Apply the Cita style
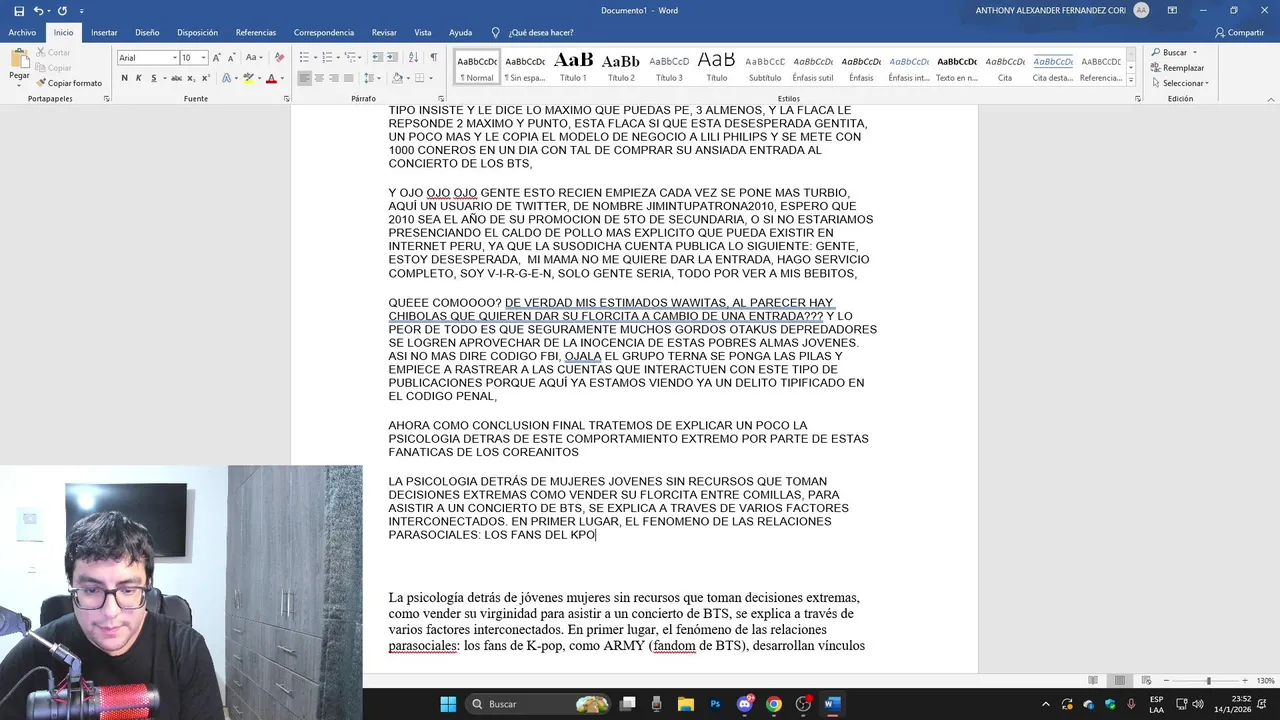The width and height of the screenshot is (1280, 720). pos(1005,67)
